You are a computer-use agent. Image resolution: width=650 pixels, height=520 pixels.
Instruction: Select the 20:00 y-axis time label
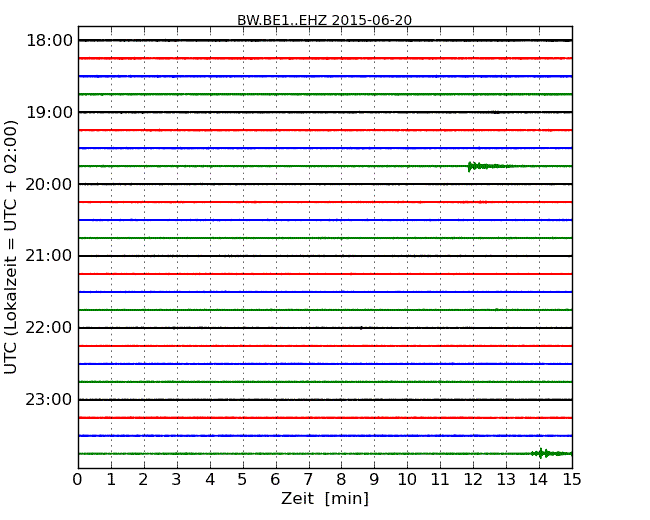49,184
